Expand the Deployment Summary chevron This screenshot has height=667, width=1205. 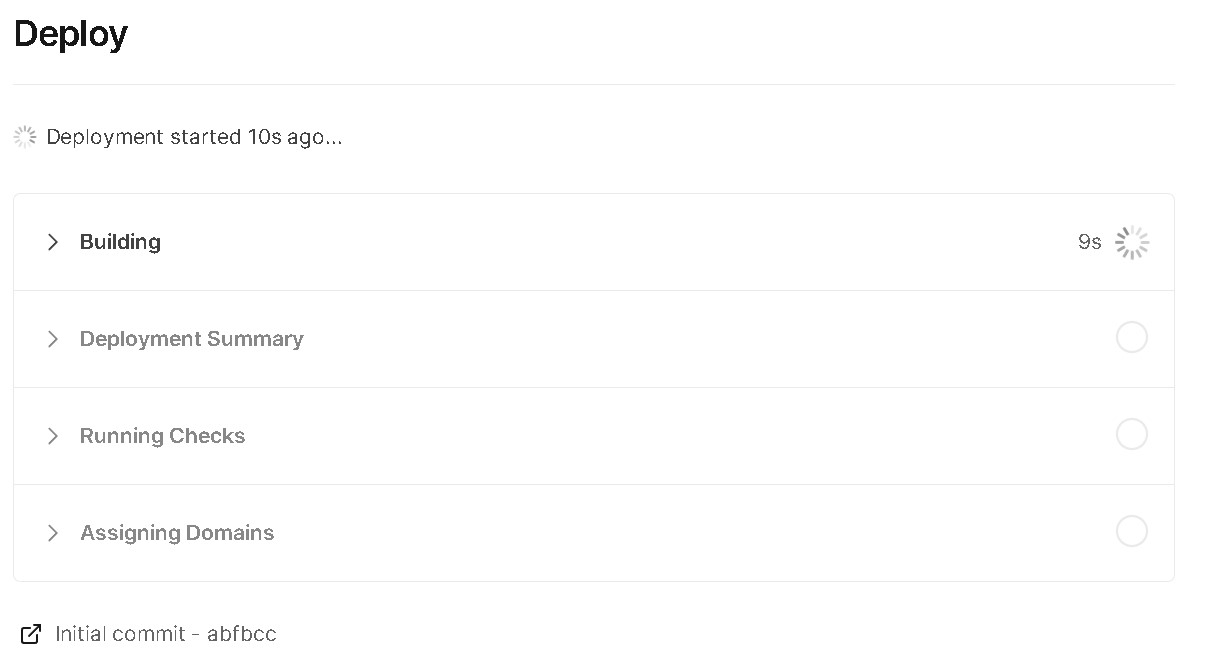[53, 339]
